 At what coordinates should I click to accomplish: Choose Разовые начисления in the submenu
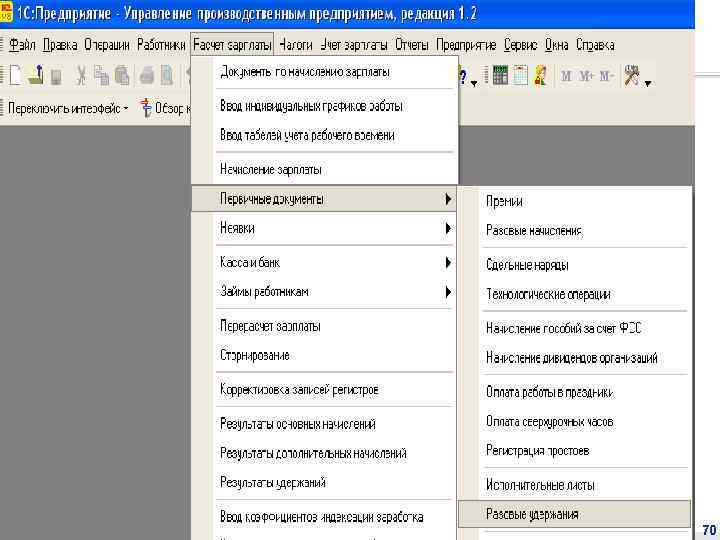[x=575, y=231]
